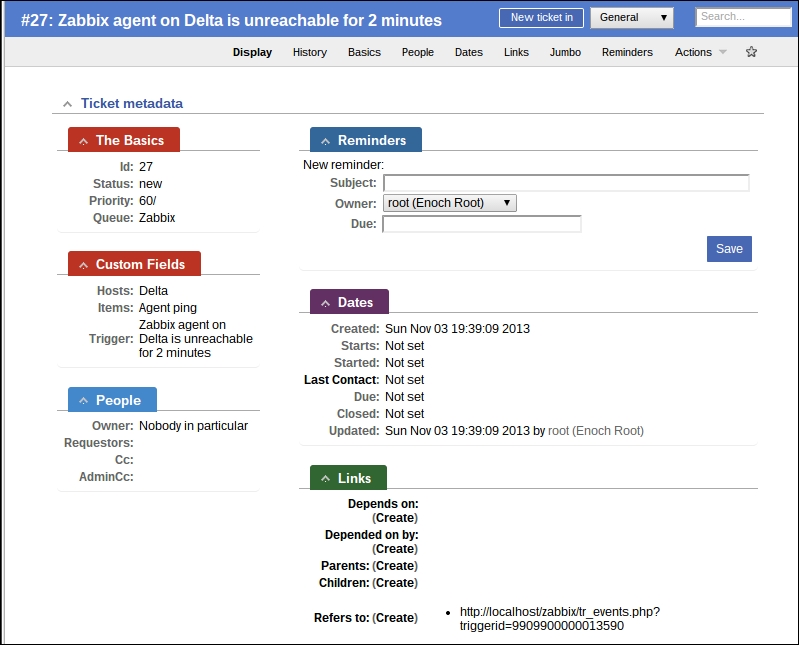This screenshot has height=645, width=799.
Task: Collapse the Links panel chevron
Action: pyautogui.click(x=325, y=479)
